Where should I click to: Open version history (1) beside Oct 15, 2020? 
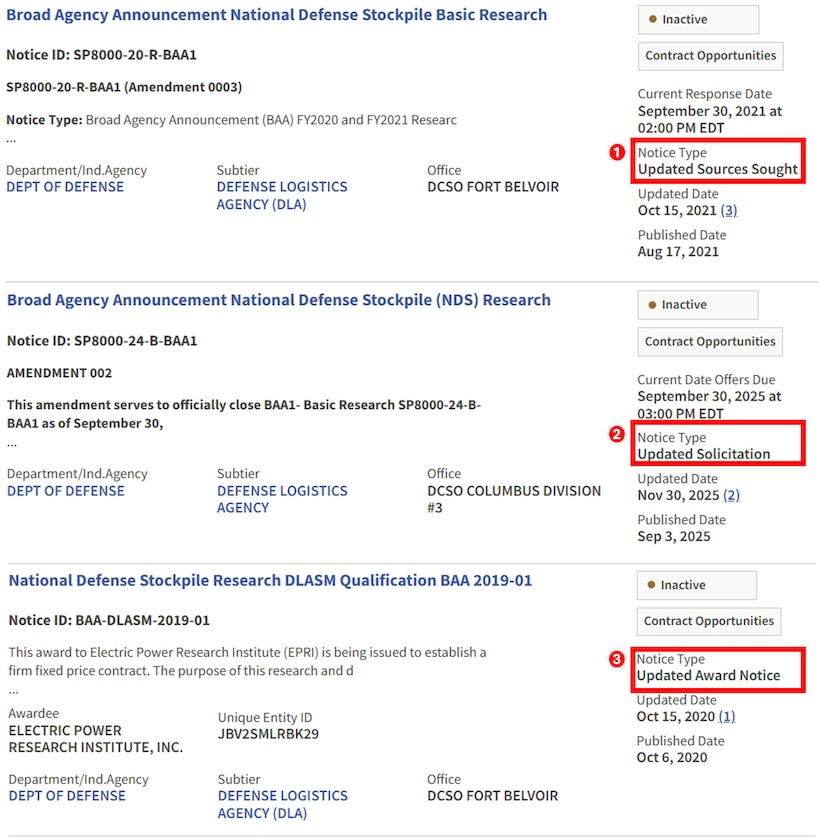tap(727, 717)
